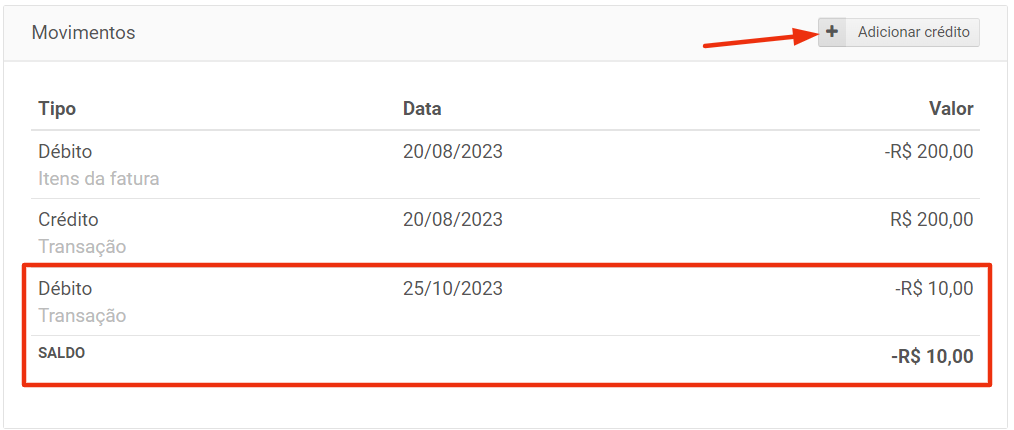1014x430 pixels.
Task: Click the Itens da fatura description
Action: point(99,179)
